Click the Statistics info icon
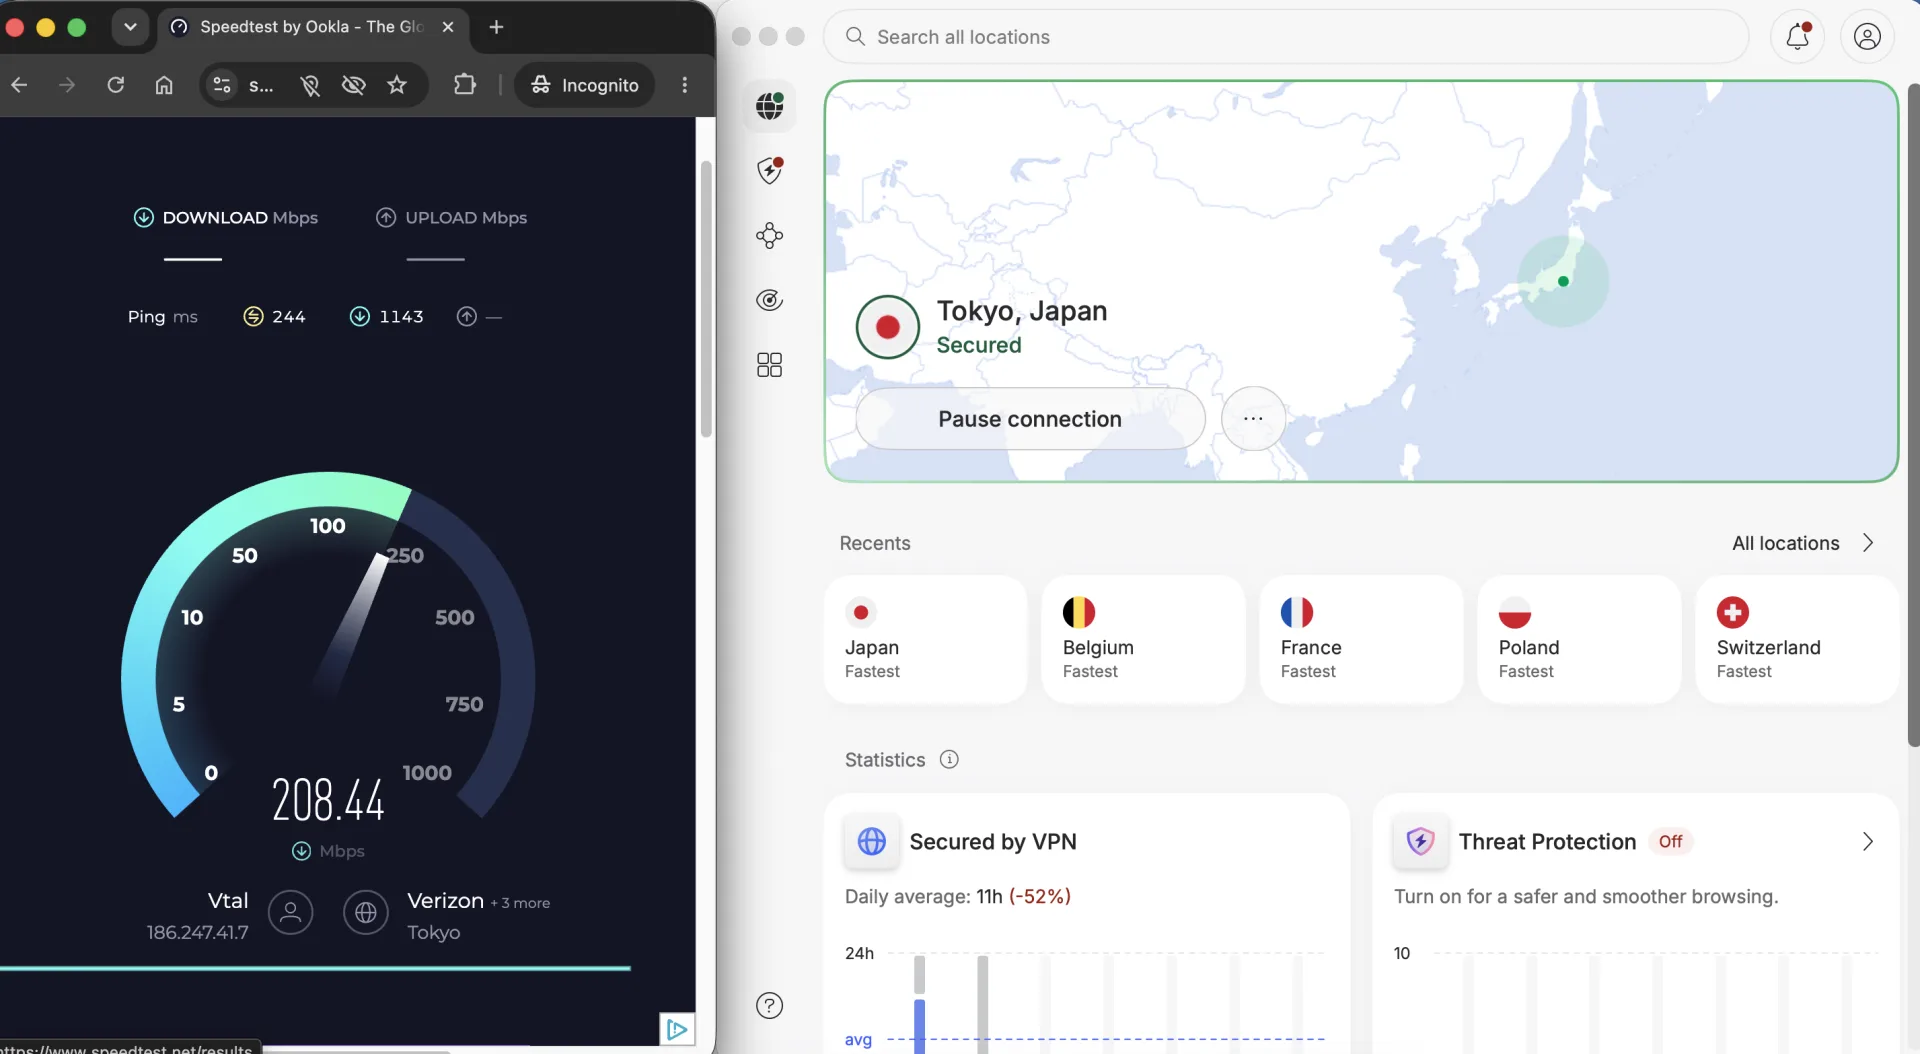 pyautogui.click(x=949, y=759)
